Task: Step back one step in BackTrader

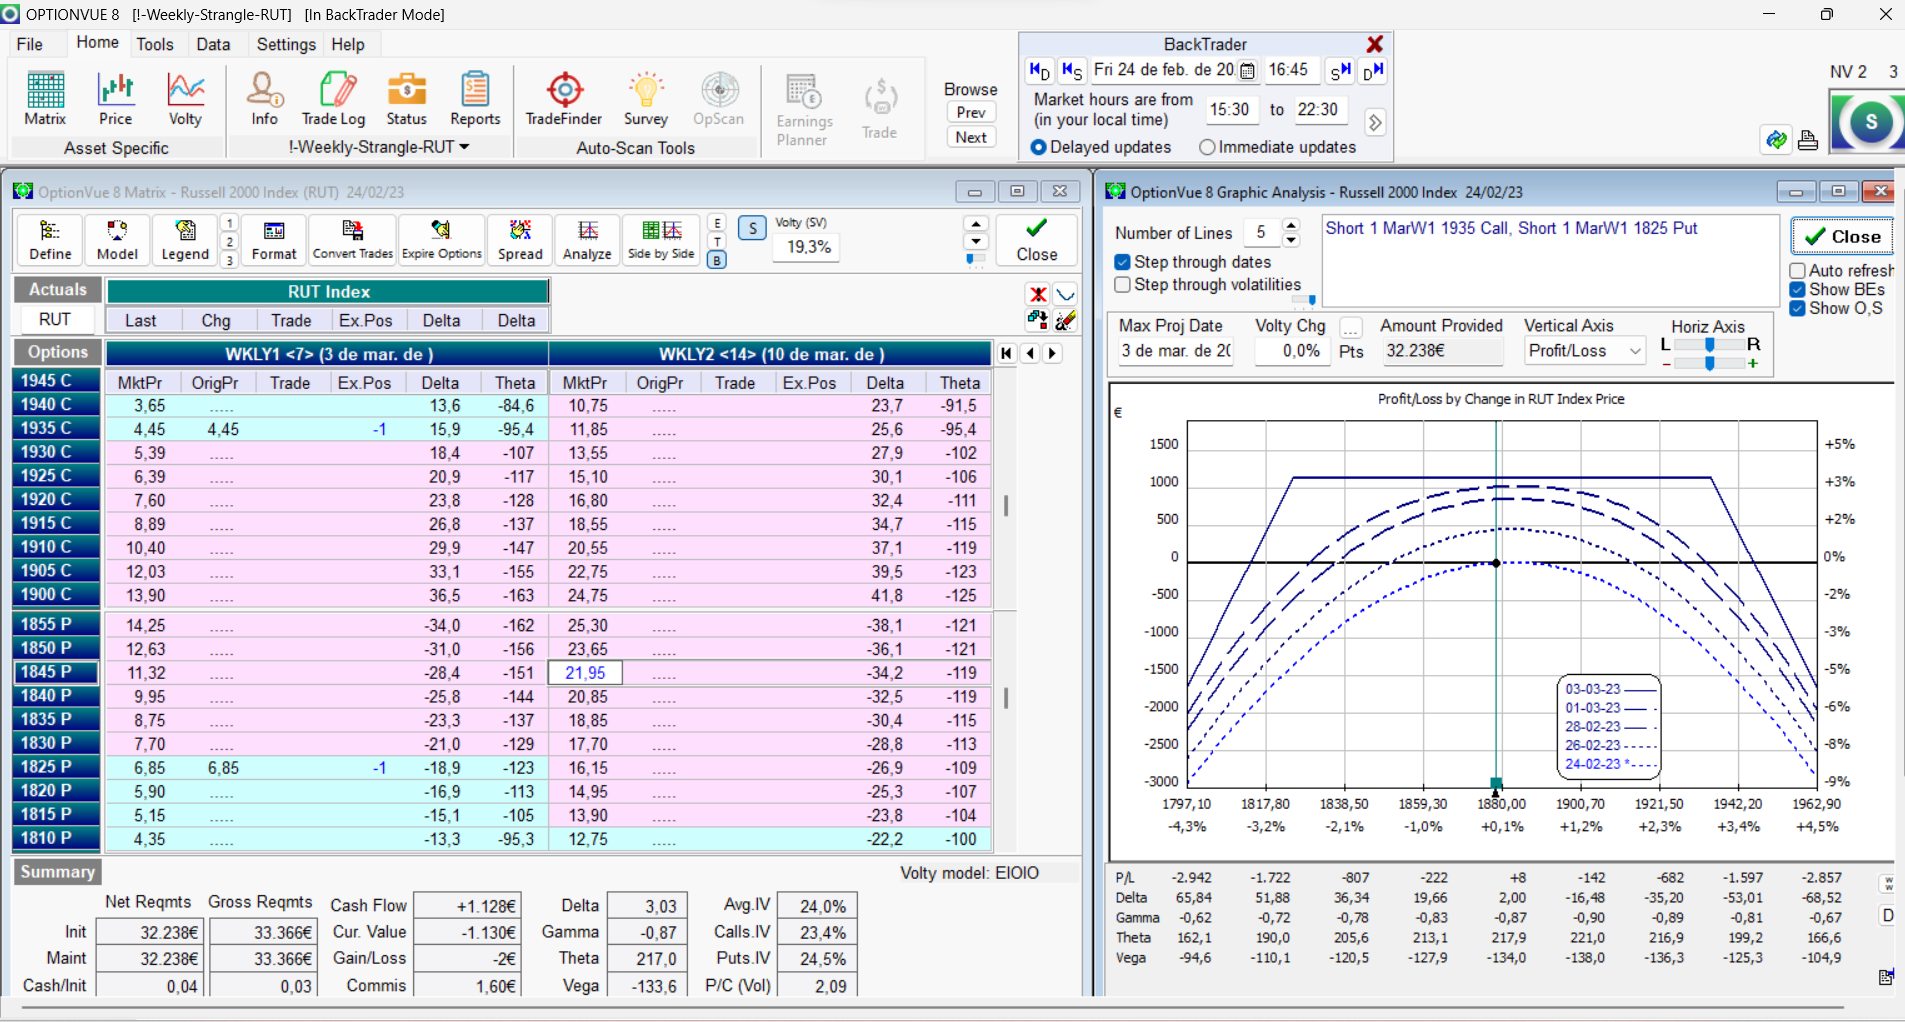Action: (x=1072, y=71)
